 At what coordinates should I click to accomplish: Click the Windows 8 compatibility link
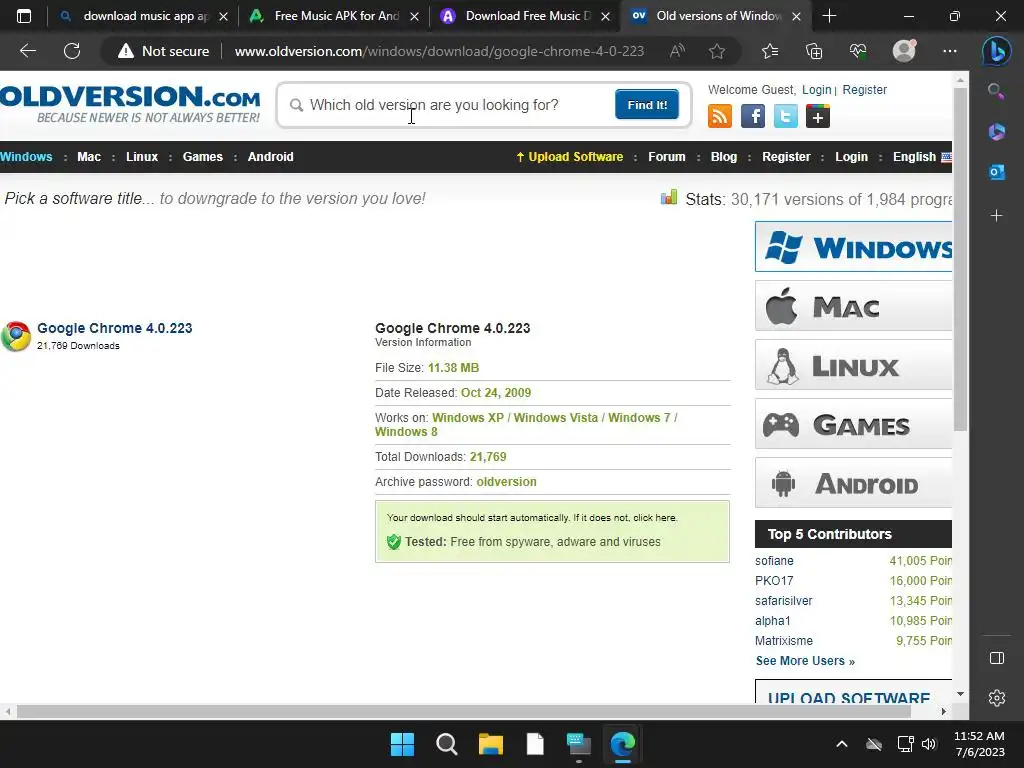point(406,432)
